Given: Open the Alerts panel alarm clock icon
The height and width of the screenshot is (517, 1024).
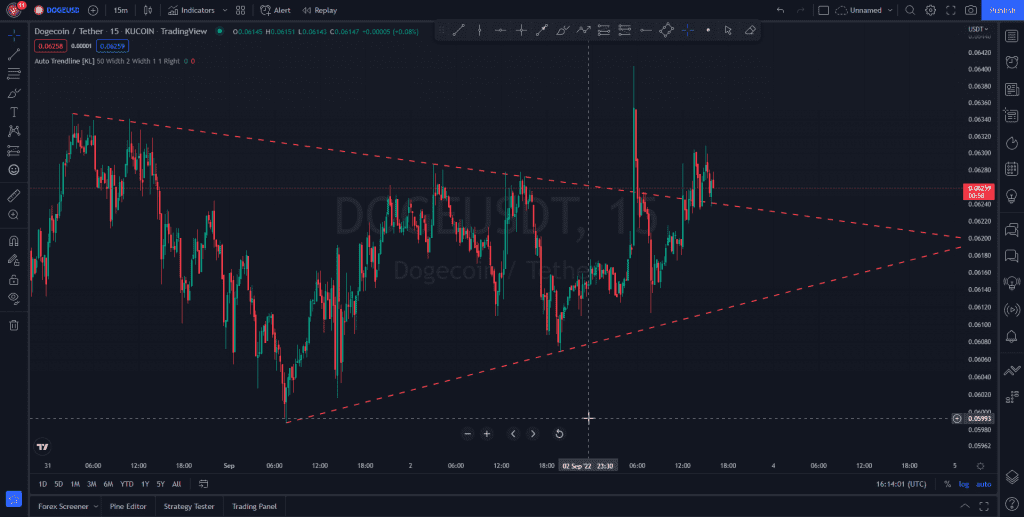Looking at the screenshot, I should 1011,62.
